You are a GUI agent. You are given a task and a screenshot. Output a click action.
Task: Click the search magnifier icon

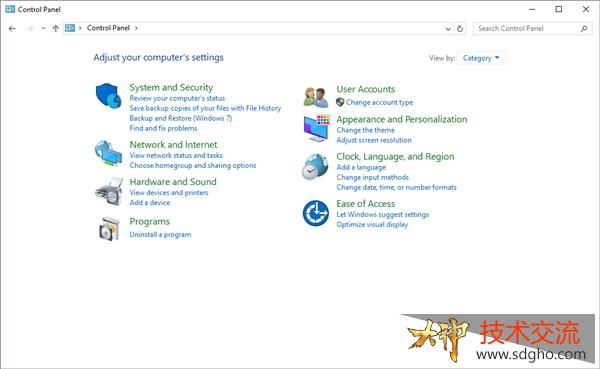584,28
